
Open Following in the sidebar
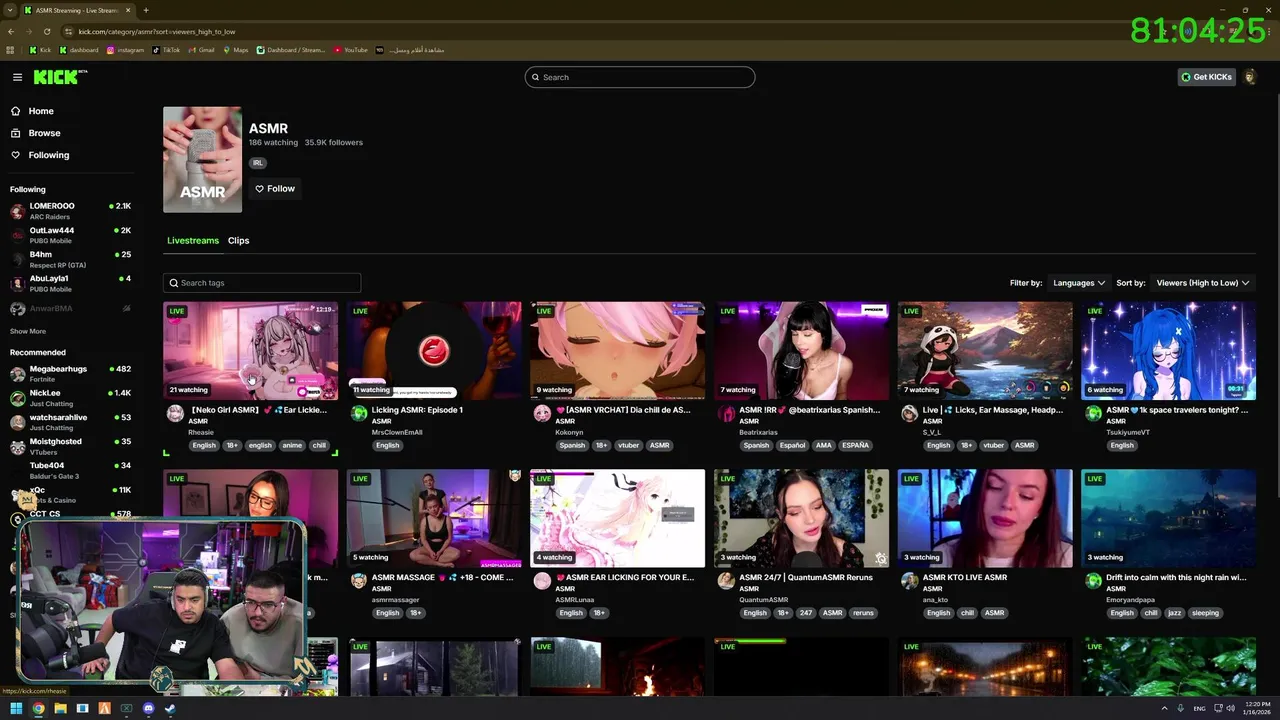tap(49, 155)
